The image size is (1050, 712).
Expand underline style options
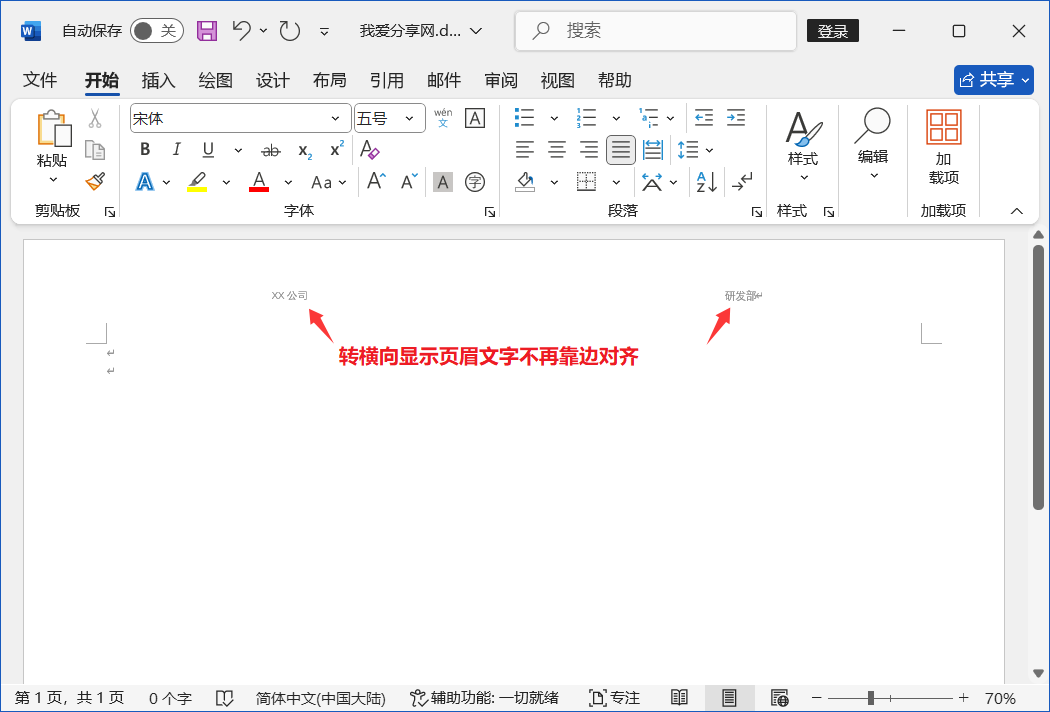click(238, 150)
